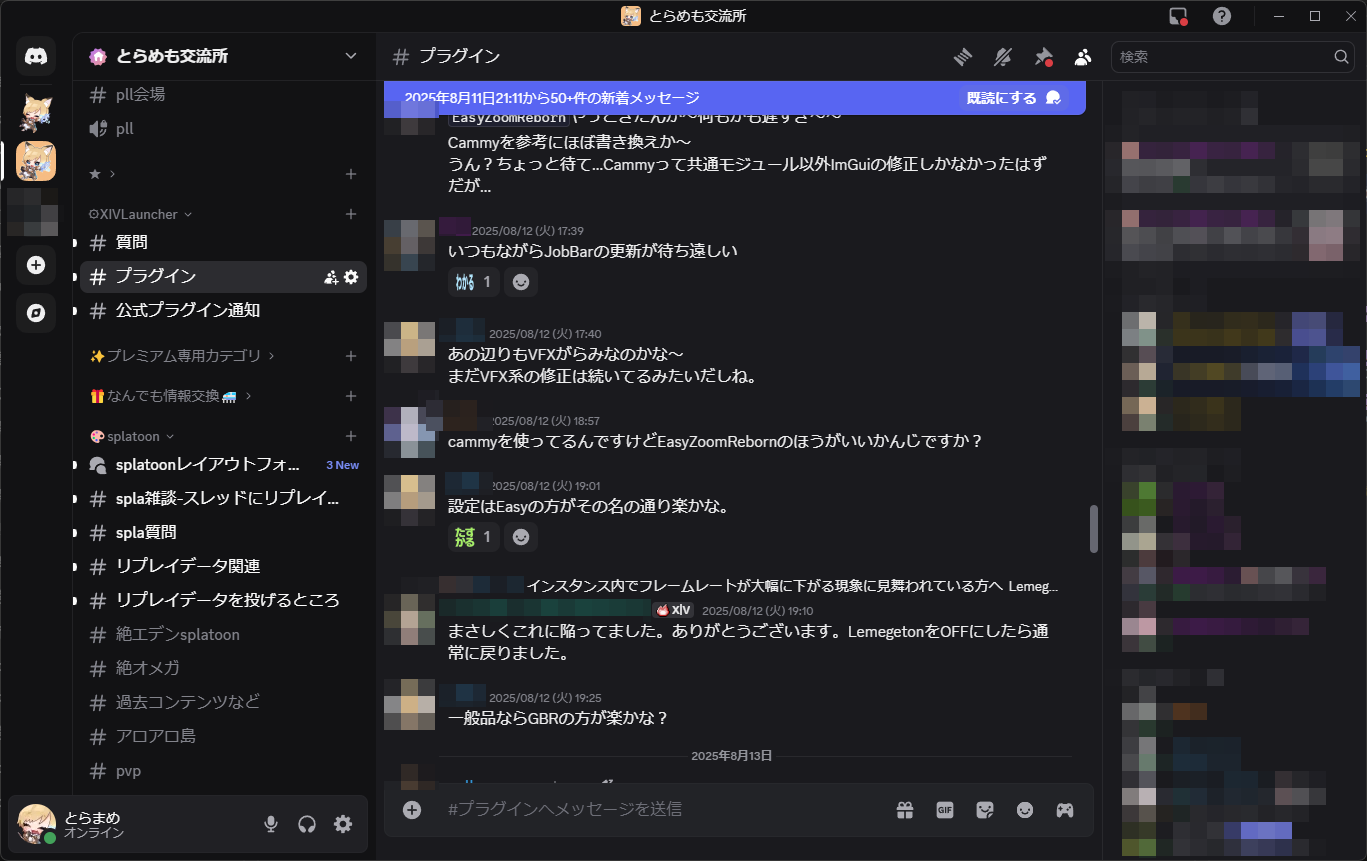Open the 公式プラグイン通知 channel
The height and width of the screenshot is (861, 1367).
[223, 311]
